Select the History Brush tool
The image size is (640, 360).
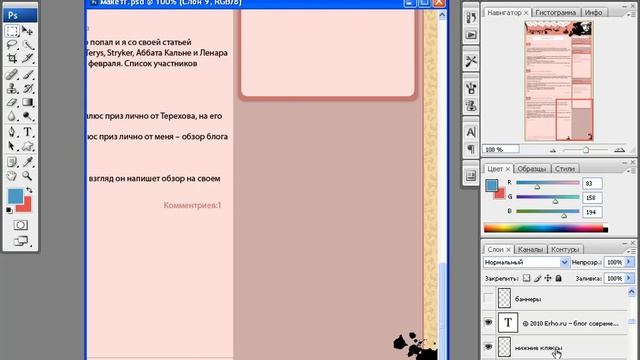point(27,88)
